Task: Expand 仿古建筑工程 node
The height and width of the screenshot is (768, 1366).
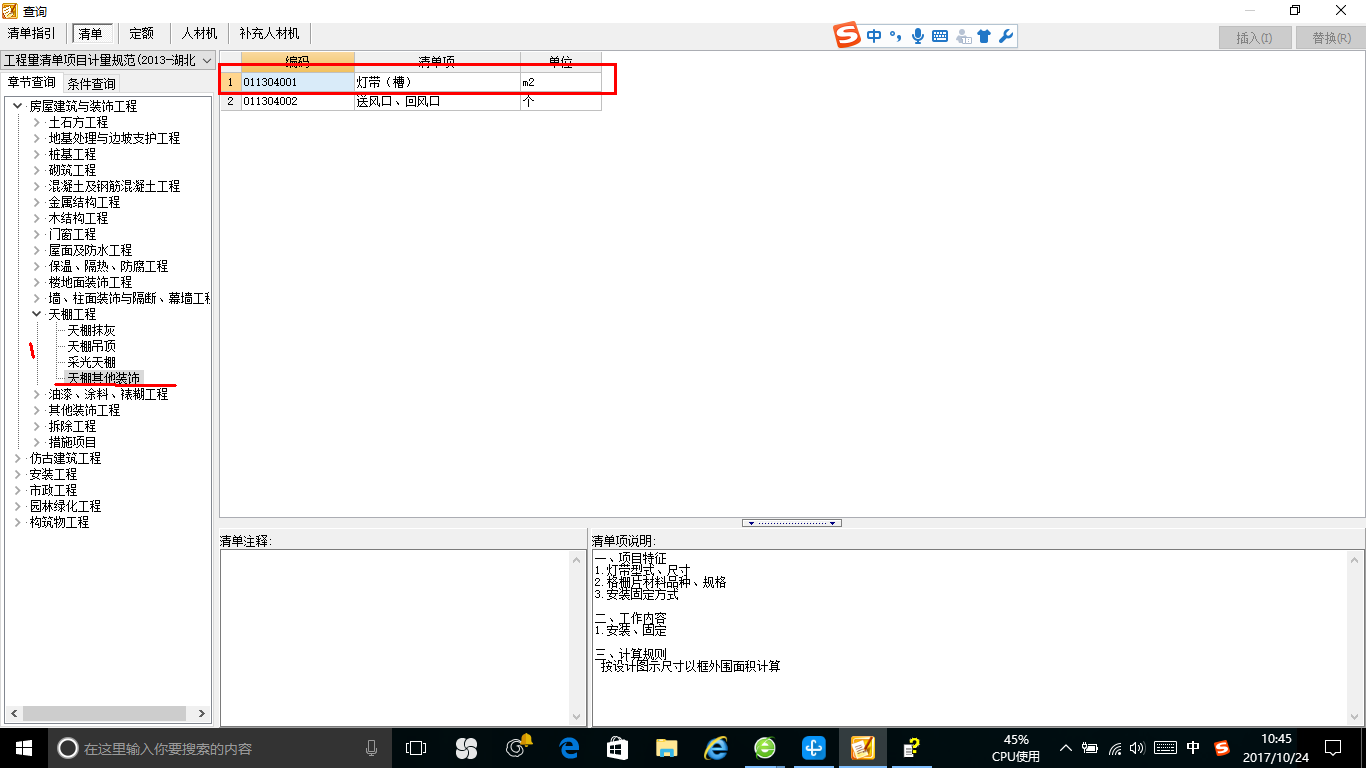Action: [17, 458]
